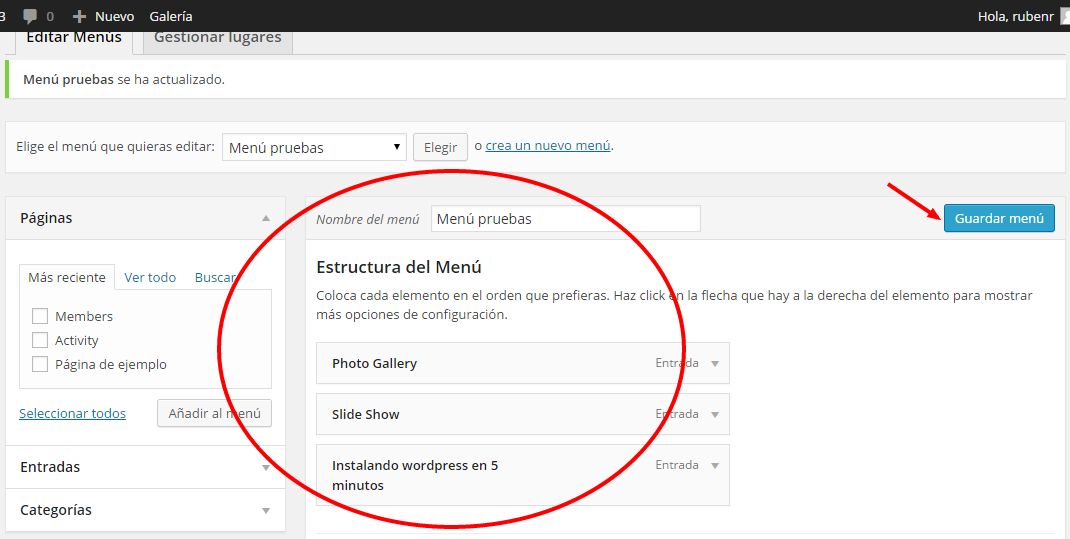This screenshot has height=539, width=1070.
Task: Click the Seleccionar todos link
Action: 72,413
